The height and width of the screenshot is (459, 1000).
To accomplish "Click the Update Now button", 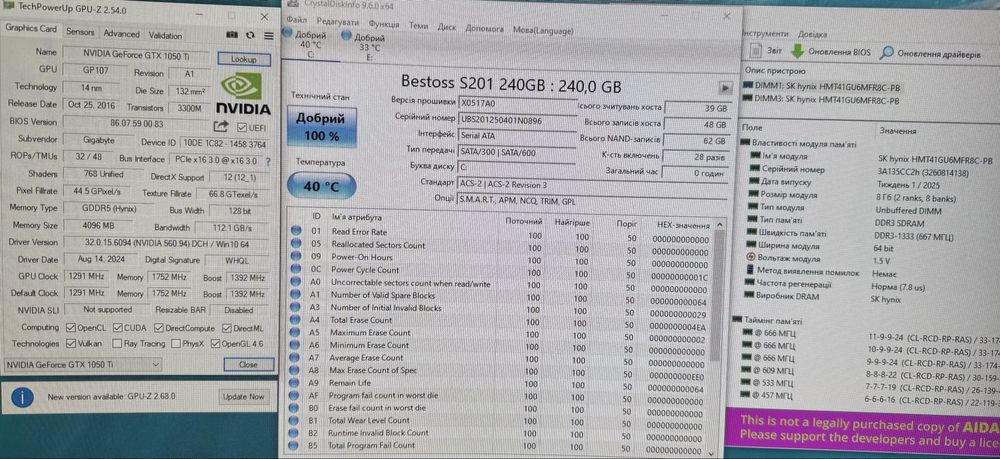I will (x=243, y=397).
